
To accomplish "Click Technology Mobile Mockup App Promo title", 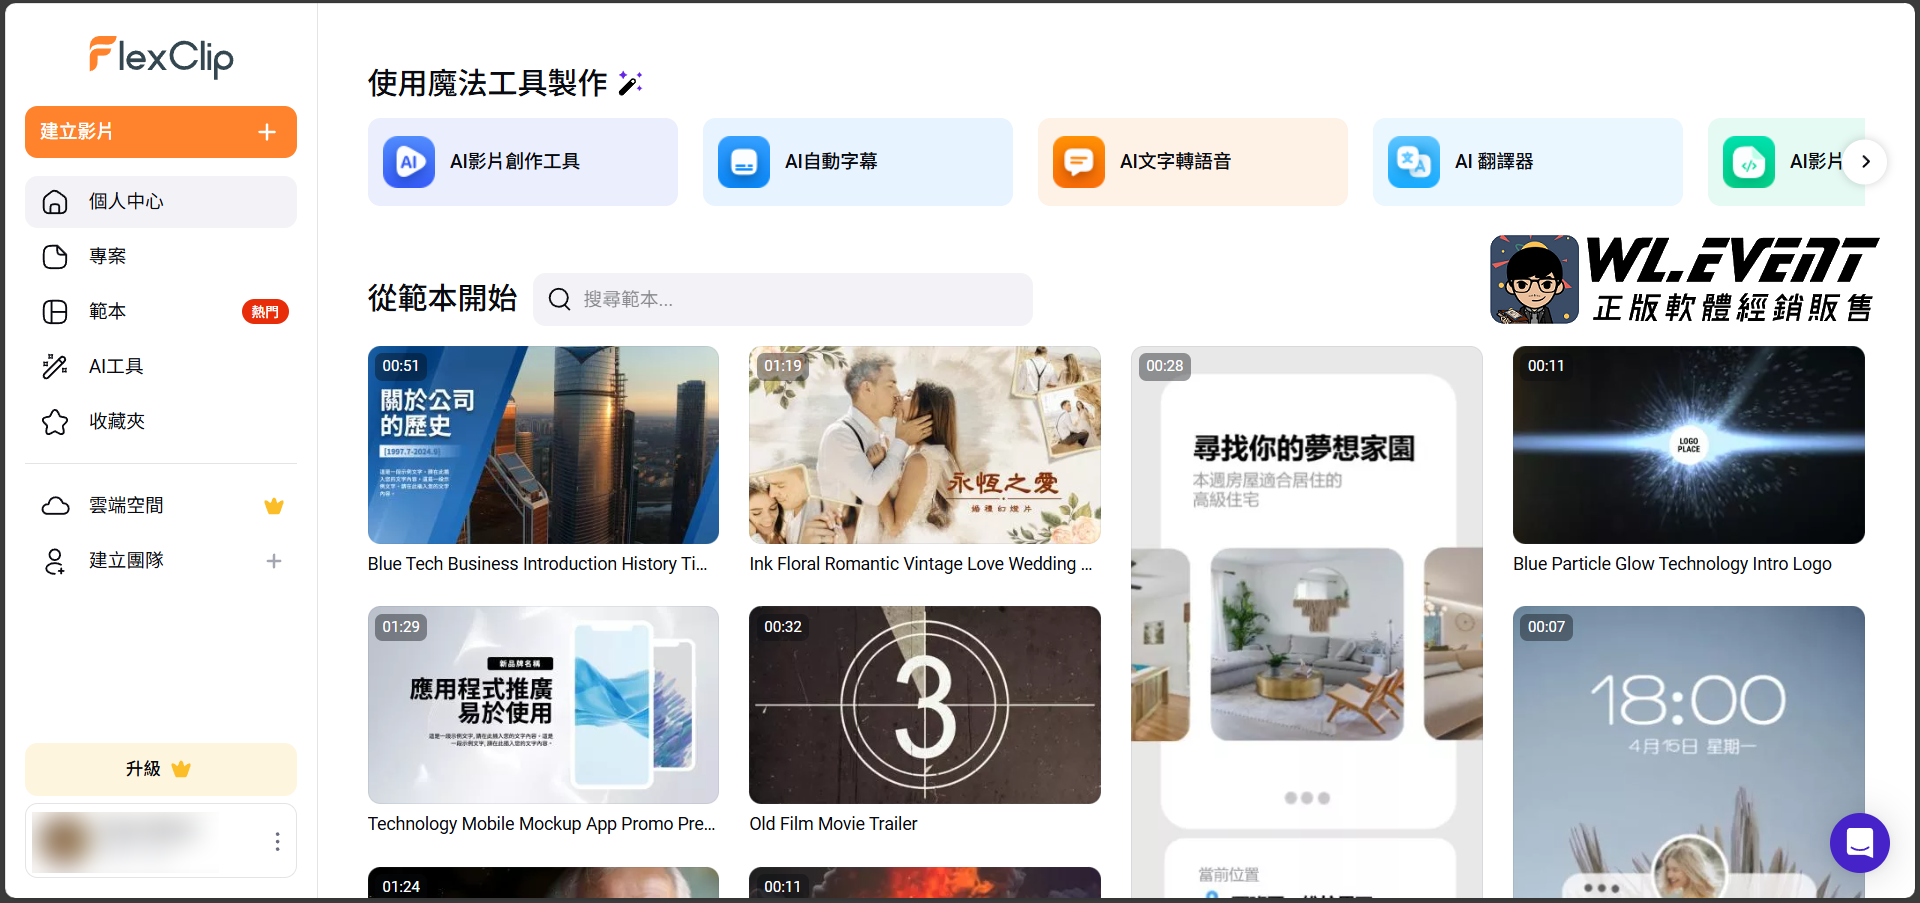I will pos(542,824).
